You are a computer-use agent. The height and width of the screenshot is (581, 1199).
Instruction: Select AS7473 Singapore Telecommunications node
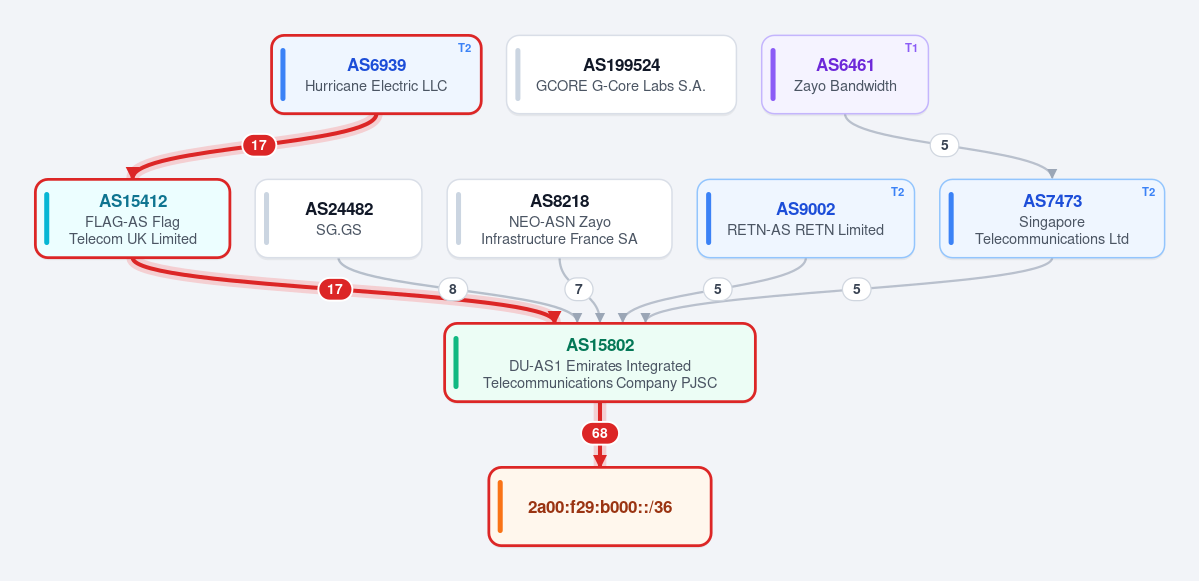(1052, 219)
